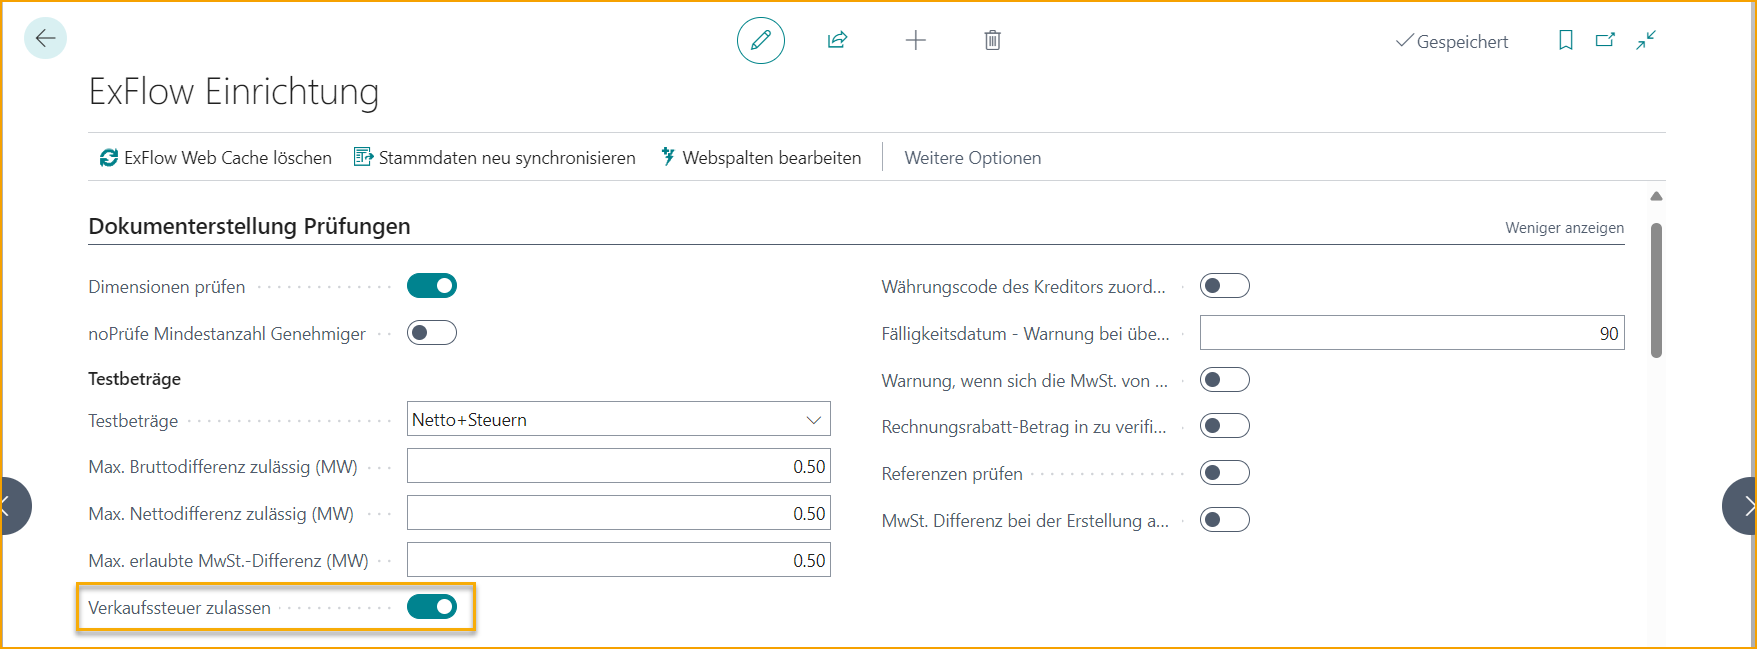The image size is (1757, 649).
Task: Open Weitere Optionen menu
Action: 973,158
